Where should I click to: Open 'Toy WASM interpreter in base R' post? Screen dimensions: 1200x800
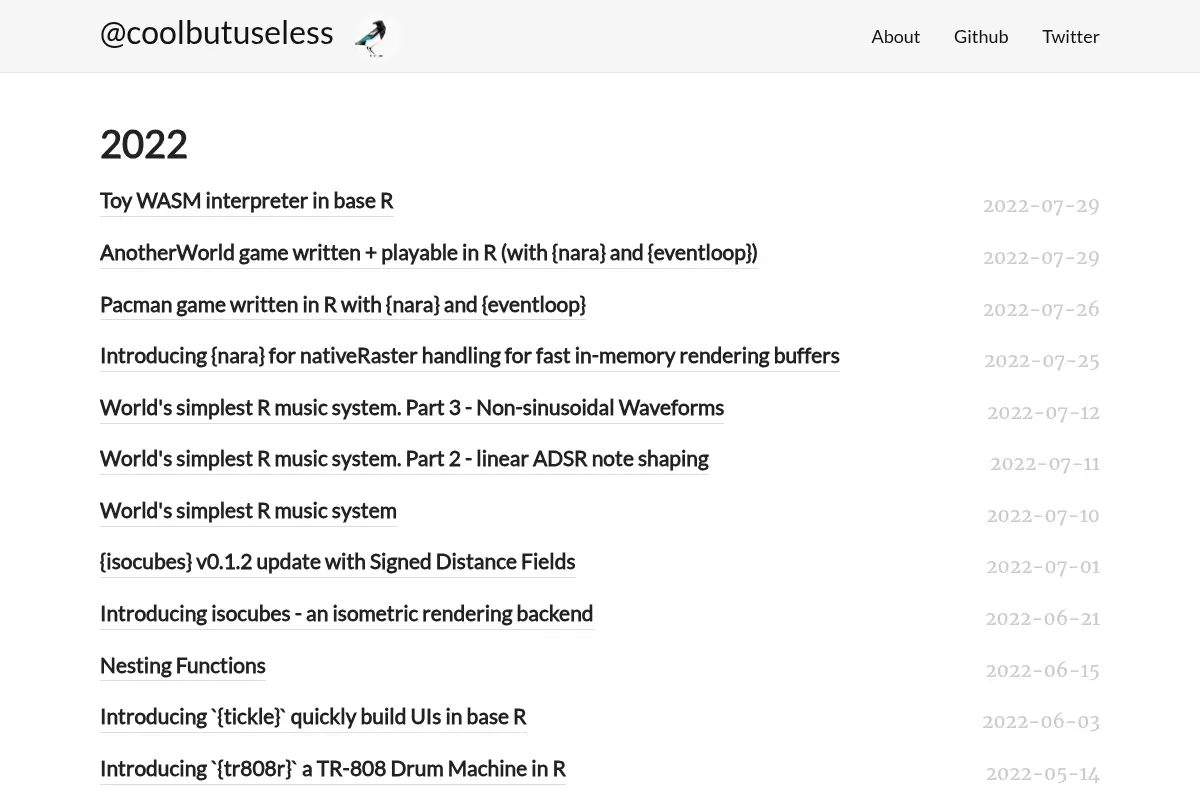[247, 201]
